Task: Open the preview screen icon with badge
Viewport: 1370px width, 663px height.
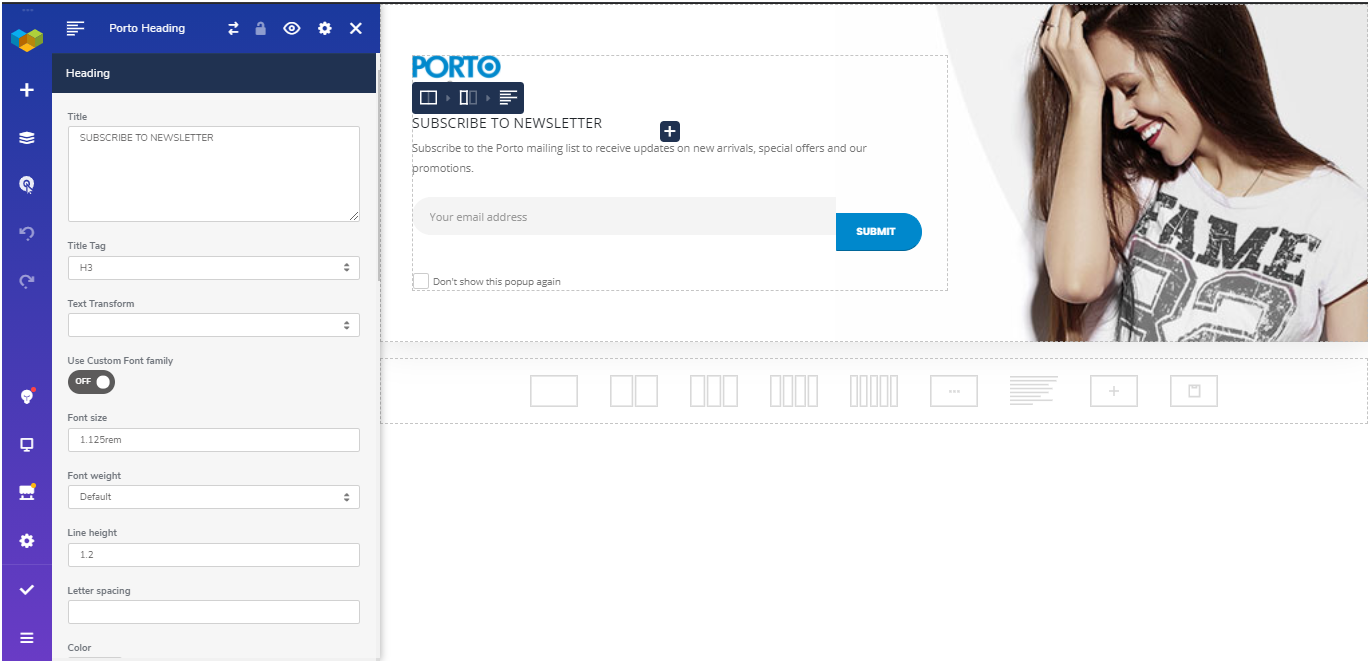Action: [27, 492]
